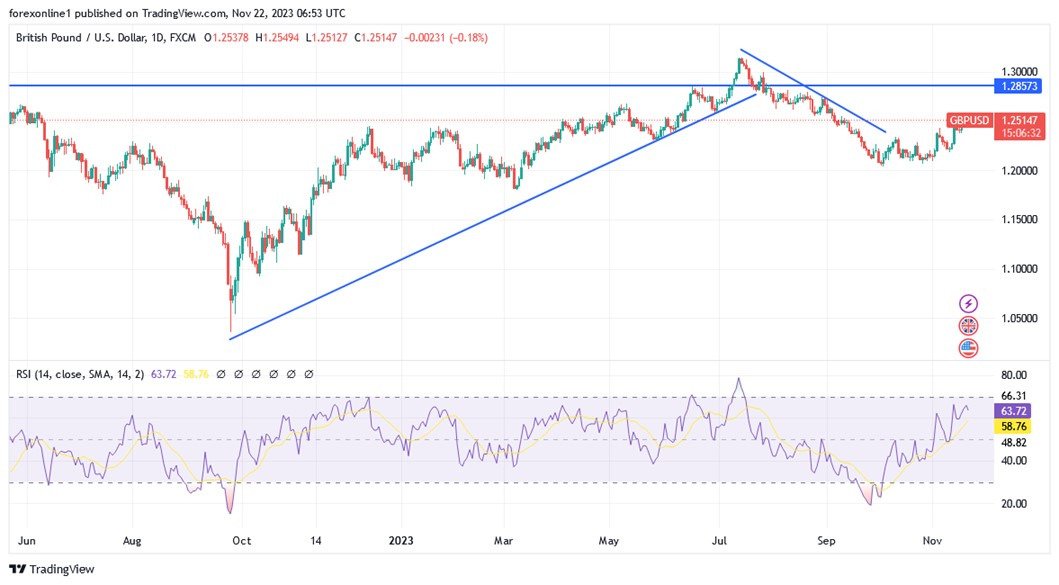Select the U.S. dollar flag icon
Image resolution: width=1059 pixels, height=585 pixels.
point(969,349)
